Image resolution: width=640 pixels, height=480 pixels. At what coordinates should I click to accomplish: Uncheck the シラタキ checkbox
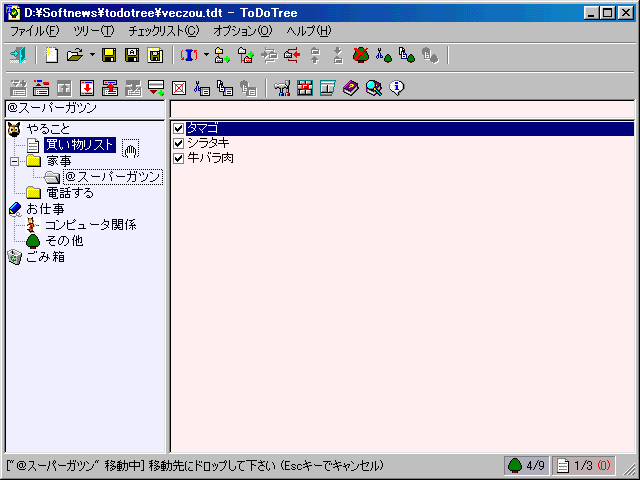point(178,143)
